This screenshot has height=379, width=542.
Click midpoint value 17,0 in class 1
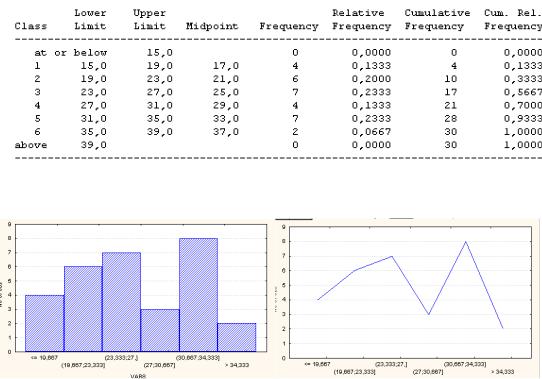point(226,66)
